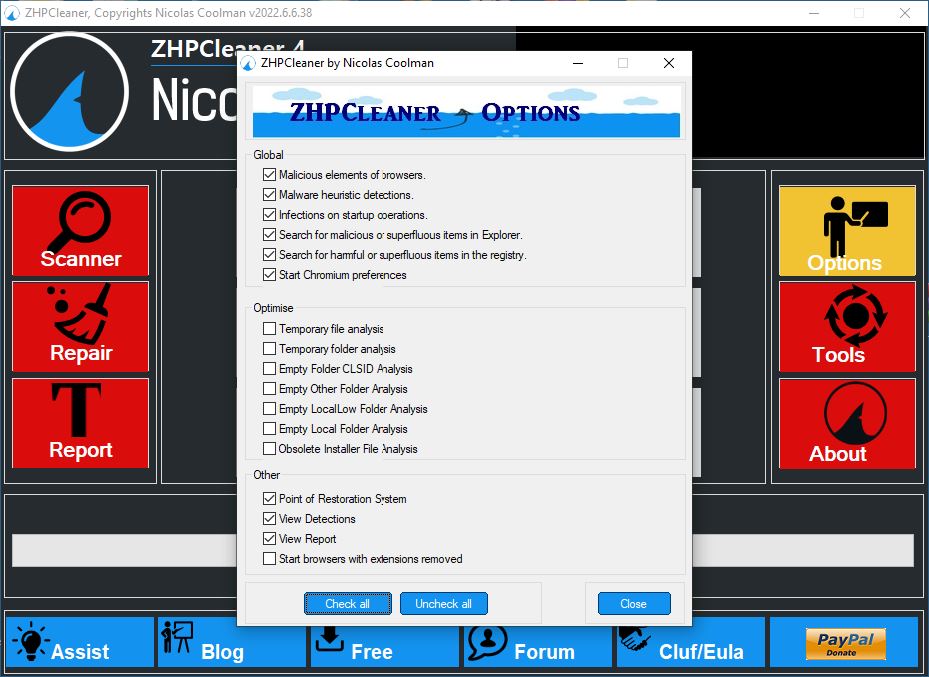Click the main window progress bar
Viewport: 929px width, 677px height.
pyautogui.click(x=463, y=550)
